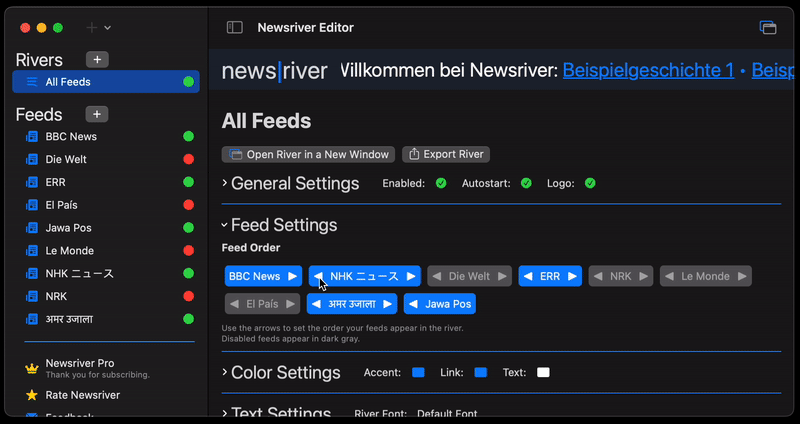
Task: Expand General Settings section
Action: tap(224, 183)
